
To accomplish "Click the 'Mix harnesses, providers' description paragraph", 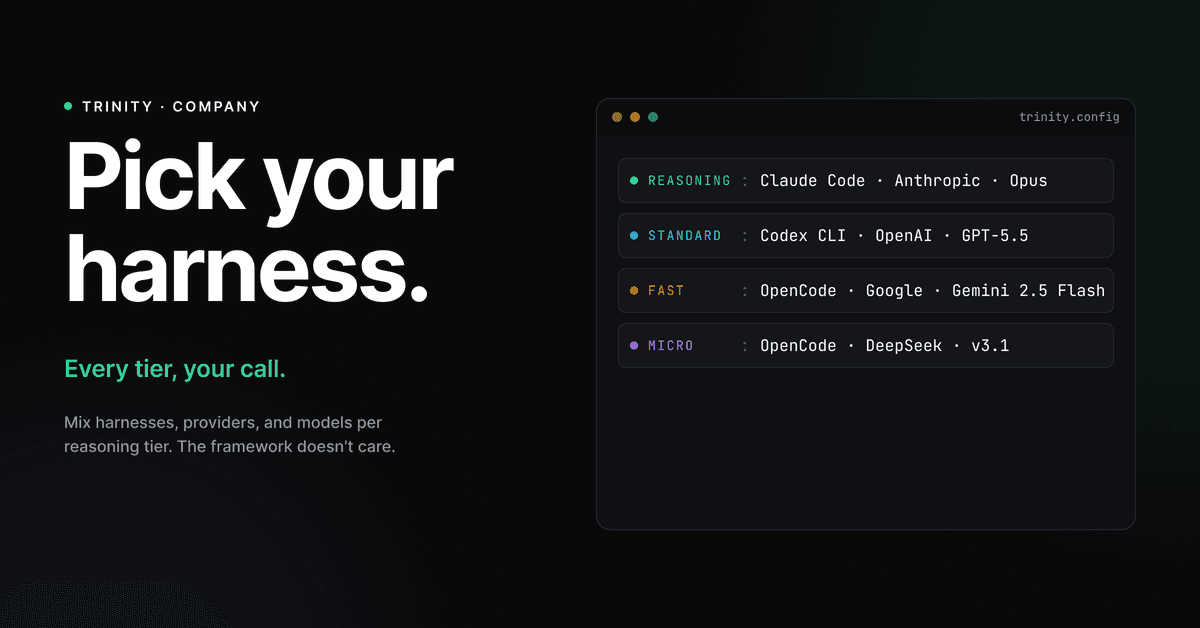I will (x=230, y=434).
